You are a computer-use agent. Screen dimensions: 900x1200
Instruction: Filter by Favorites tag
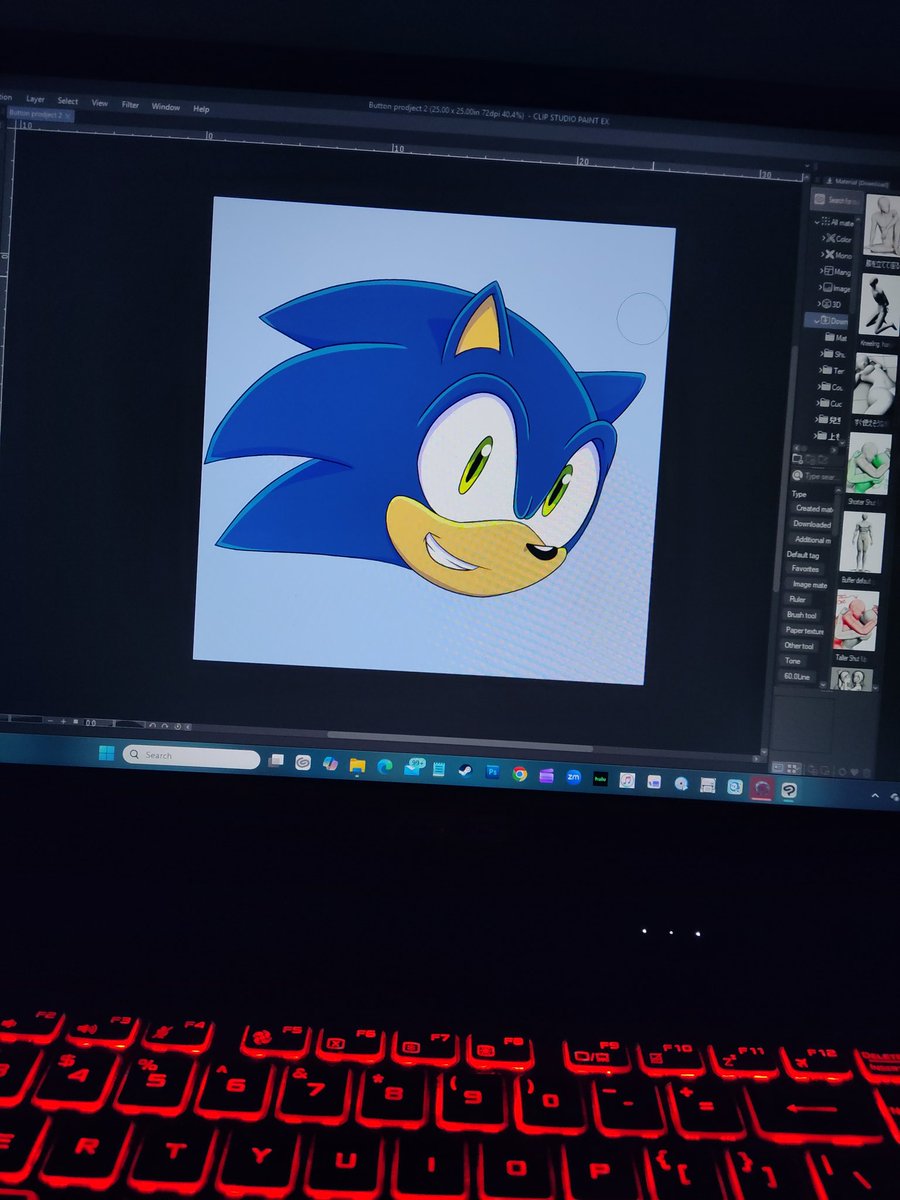tap(804, 569)
